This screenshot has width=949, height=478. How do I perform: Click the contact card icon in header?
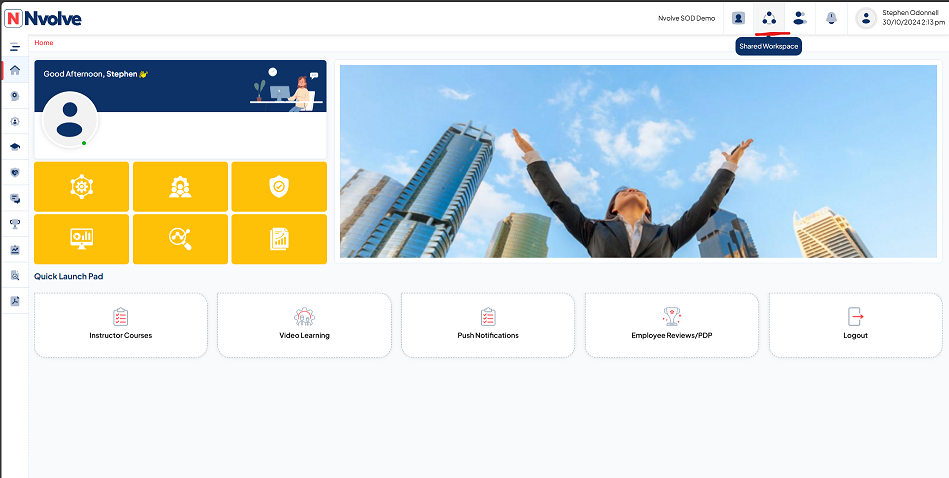click(738, 17)
